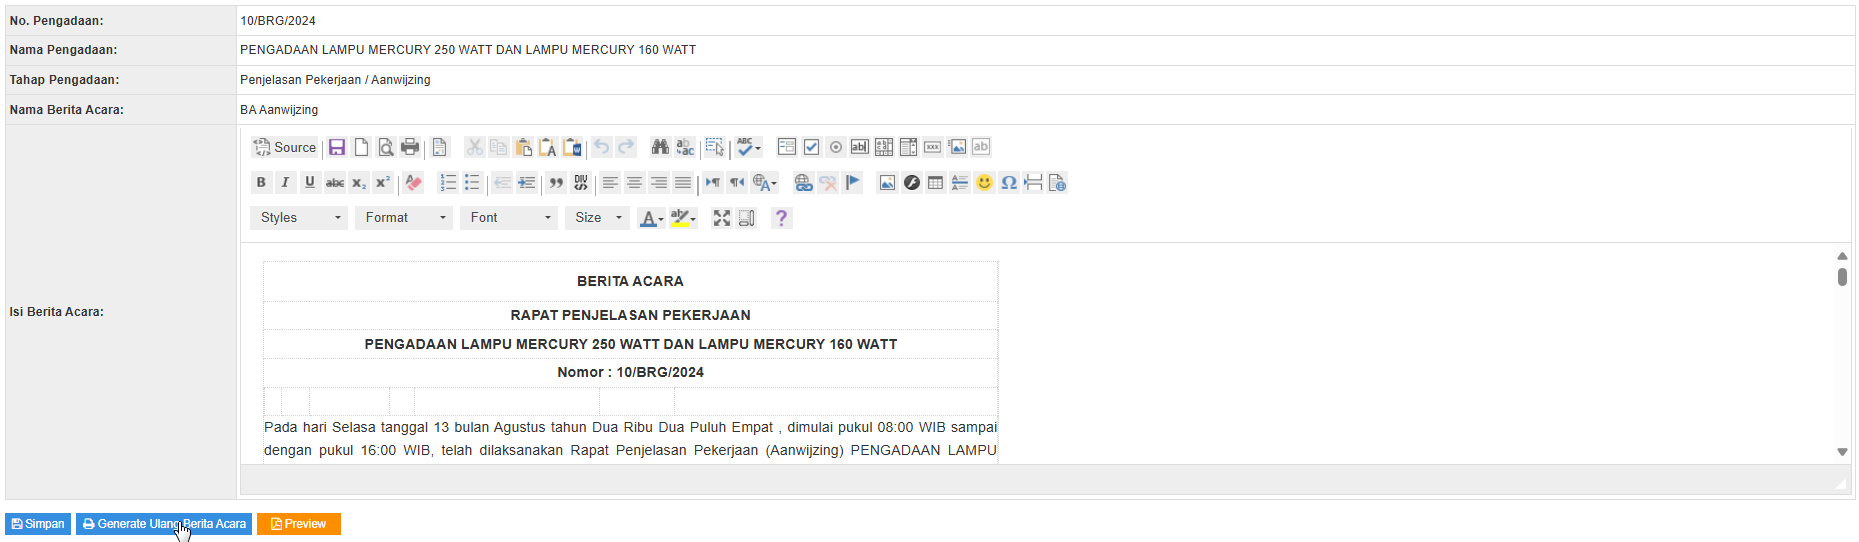
Task: Open the Smiley emoticon picker
Action: click(984, 182)
